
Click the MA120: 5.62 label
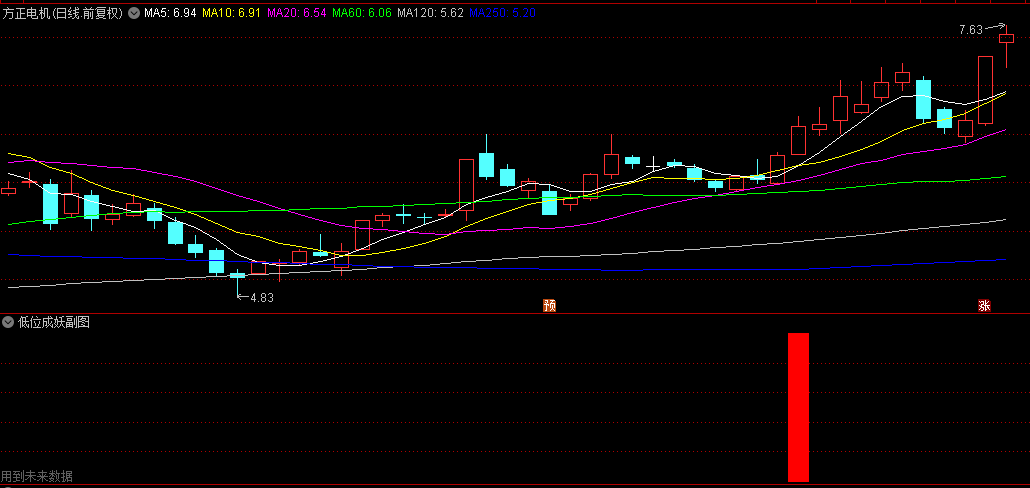pyautogui.click(x=432, y=12)
